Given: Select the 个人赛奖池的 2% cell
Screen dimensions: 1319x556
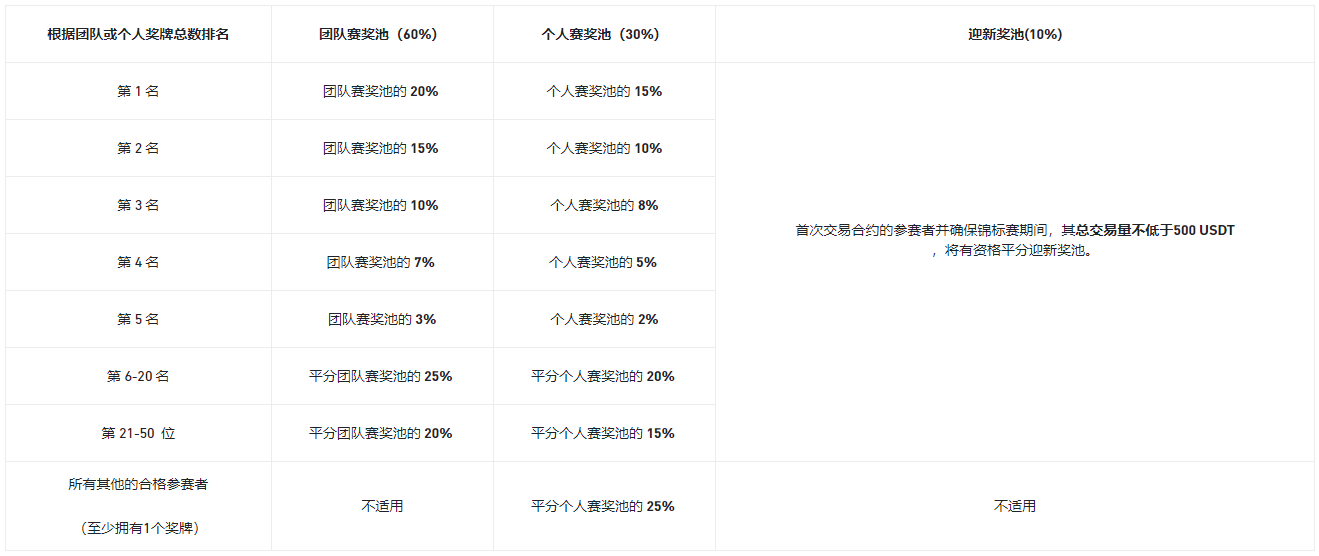Looking at the screenshot, I should point(604,319).
